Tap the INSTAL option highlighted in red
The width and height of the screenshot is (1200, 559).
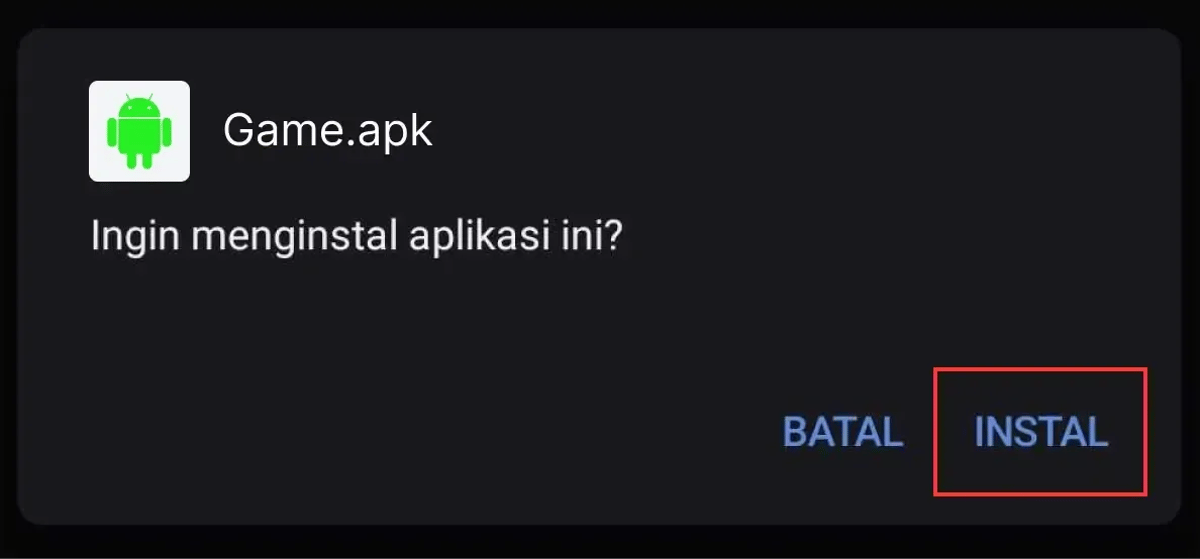(x=1041, y=432)
